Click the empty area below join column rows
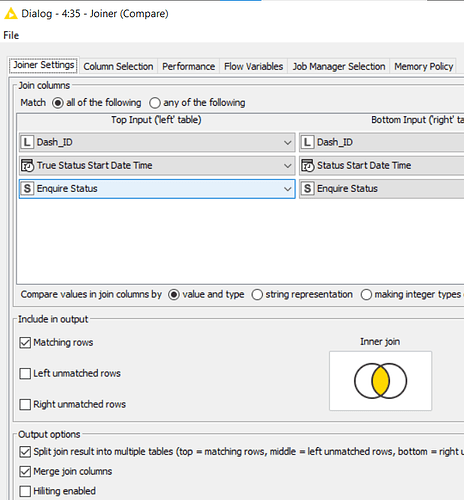 click(x=240, y=242)
